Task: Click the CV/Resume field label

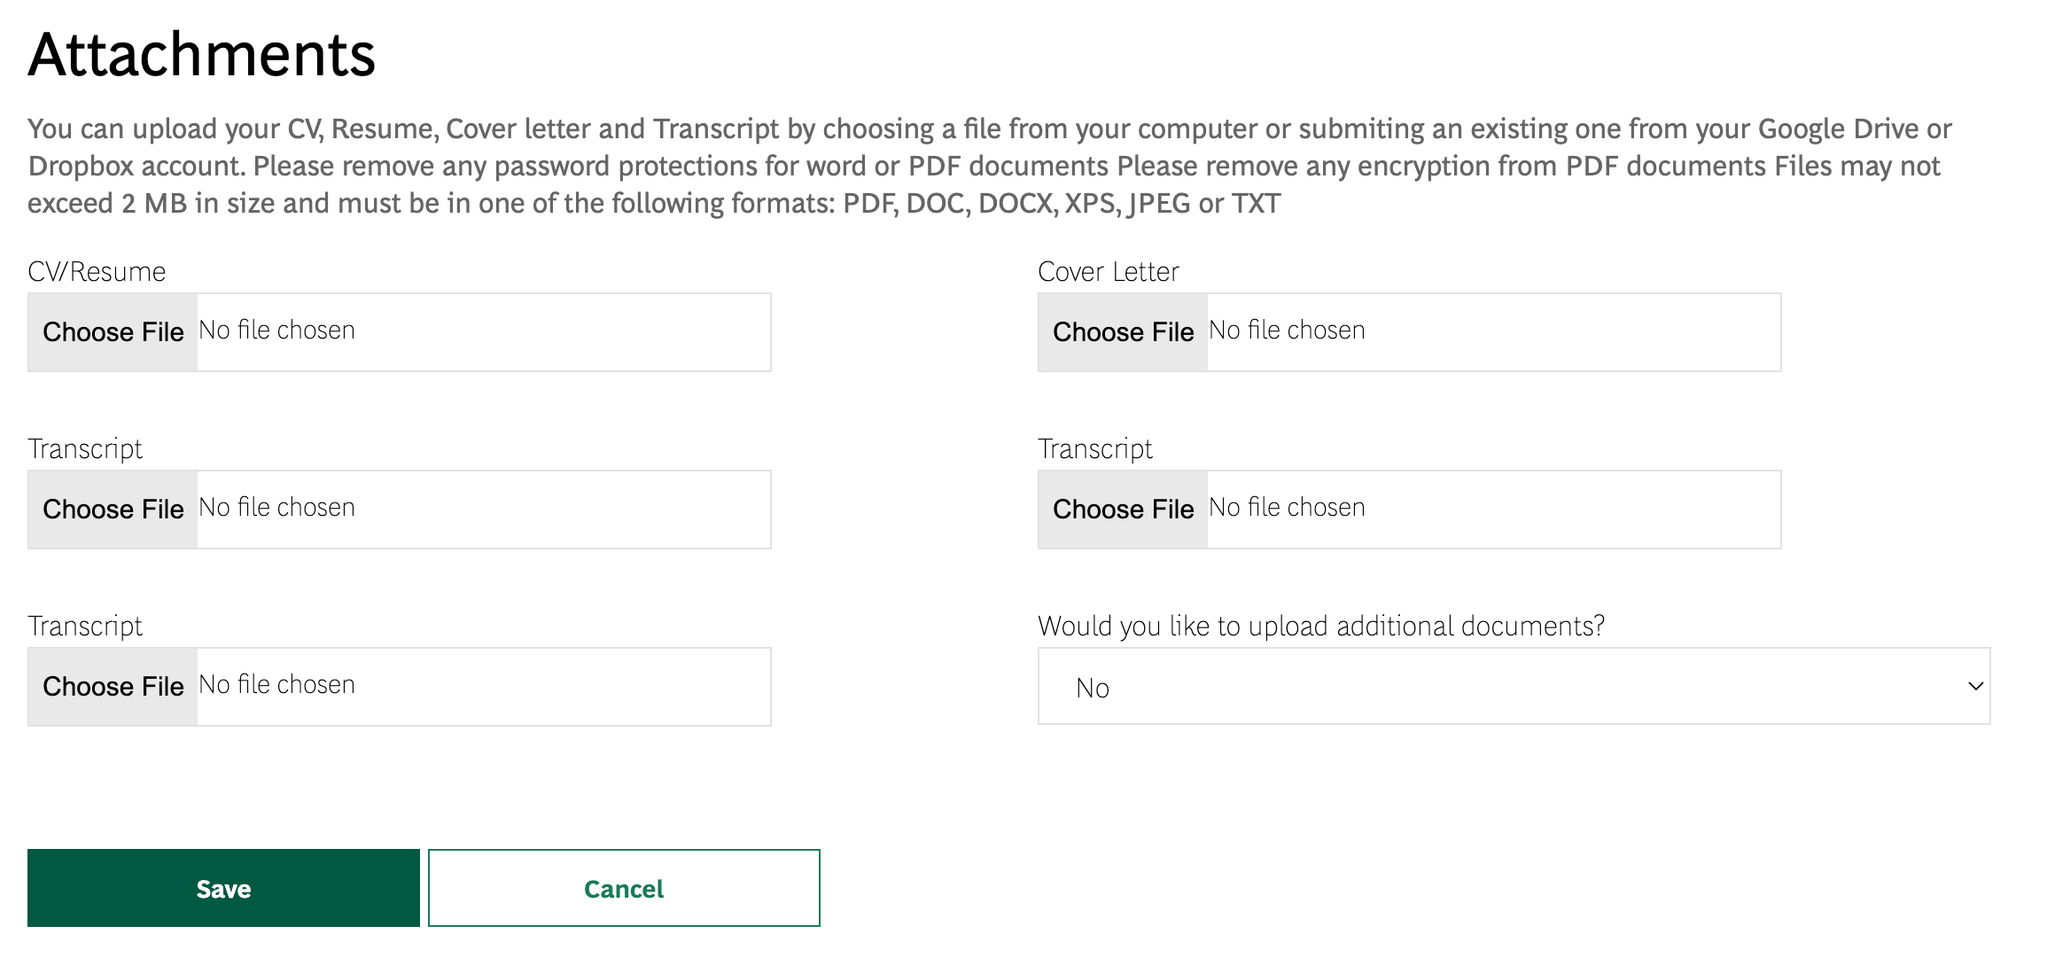Action: point(97,272)
